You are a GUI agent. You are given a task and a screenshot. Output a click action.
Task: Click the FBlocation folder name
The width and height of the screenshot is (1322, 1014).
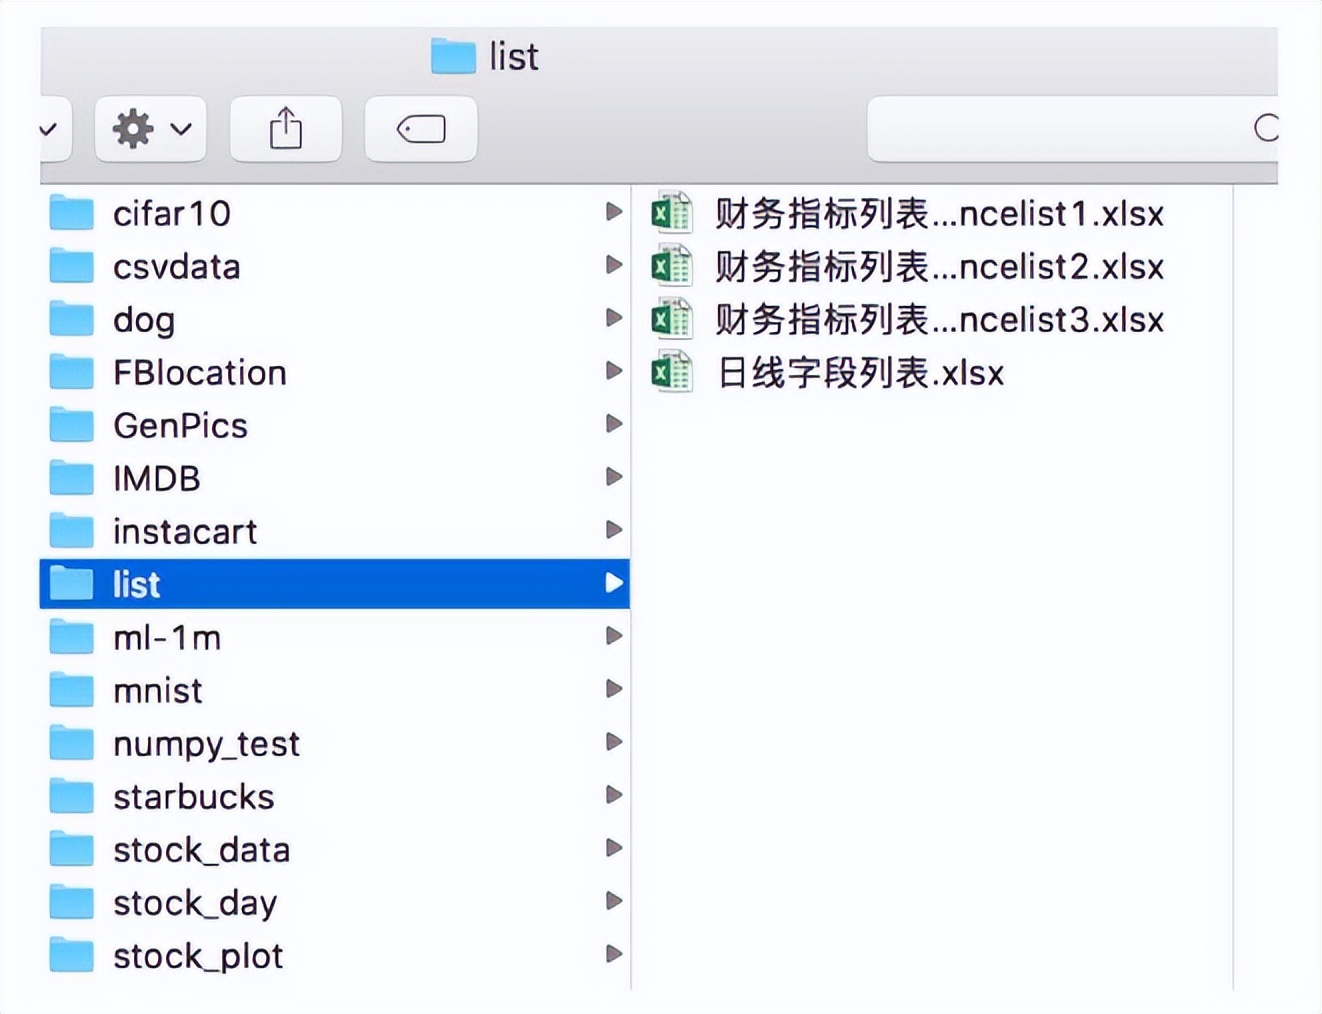click(x=200, y=371)
